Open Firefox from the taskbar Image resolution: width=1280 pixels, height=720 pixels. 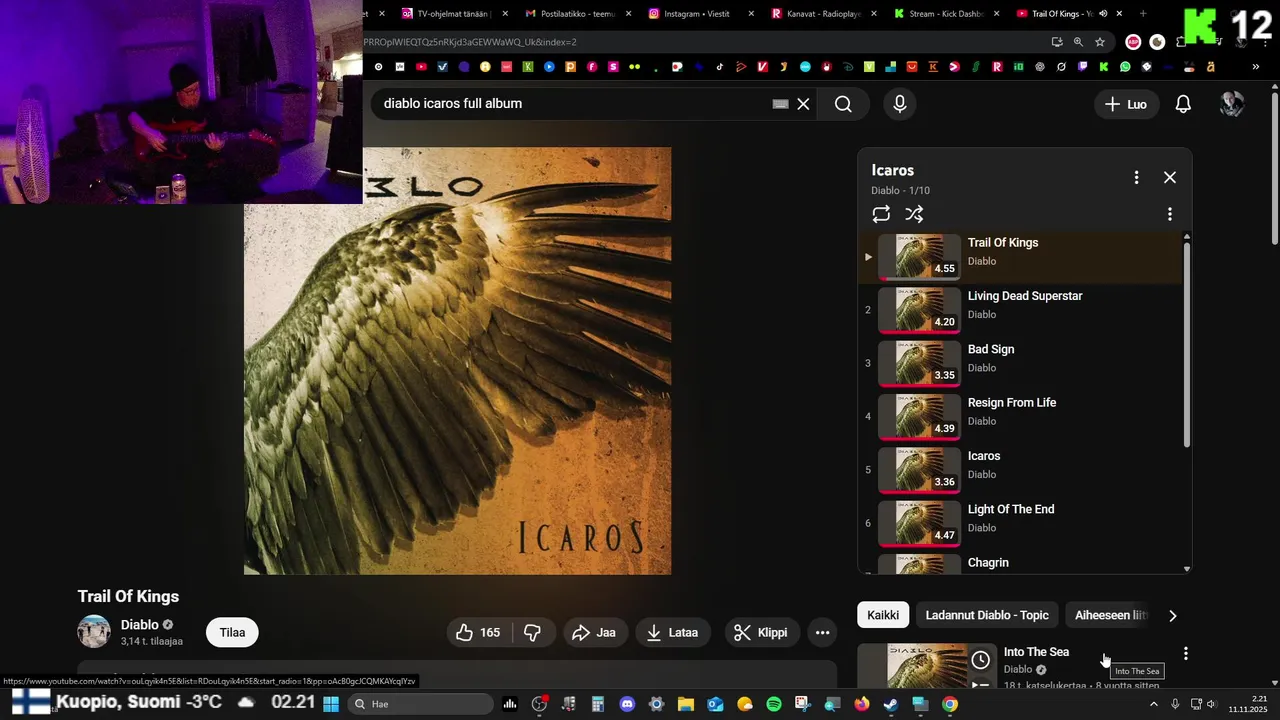862,704
